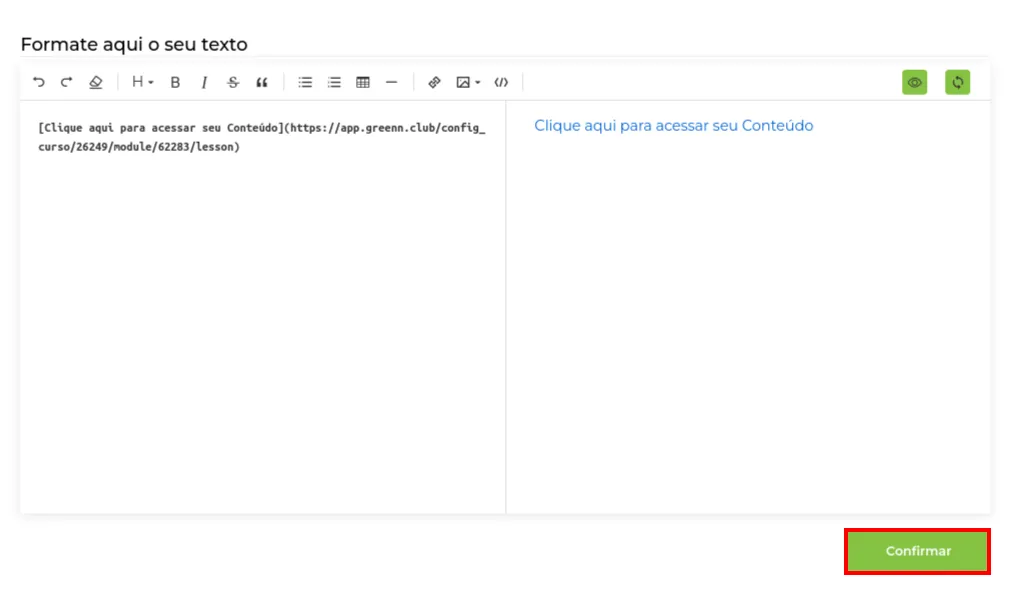Image resolution: width=1016 pixels, height=599 pixels.
Task: Click the Confirmar button
Action: tap(918, 551)
